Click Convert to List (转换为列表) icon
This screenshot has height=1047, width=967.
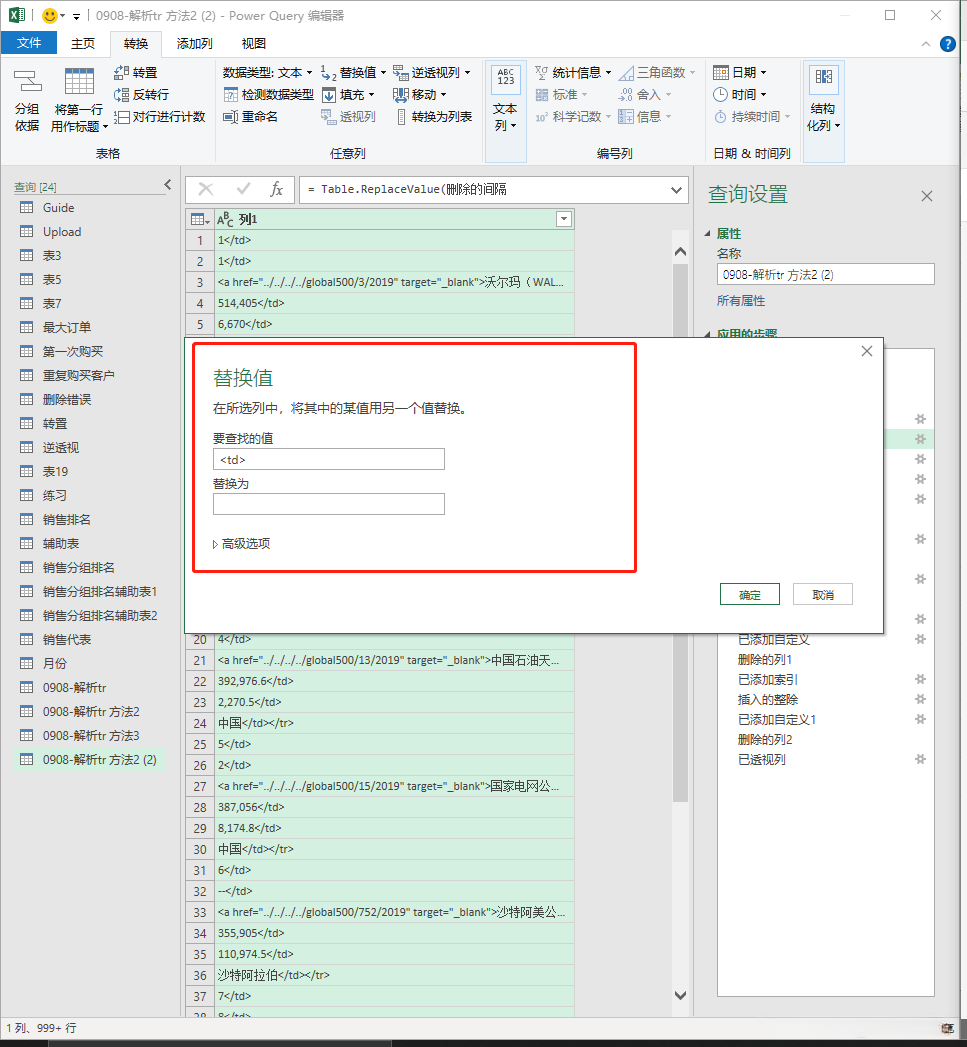(x=401, y=117)
